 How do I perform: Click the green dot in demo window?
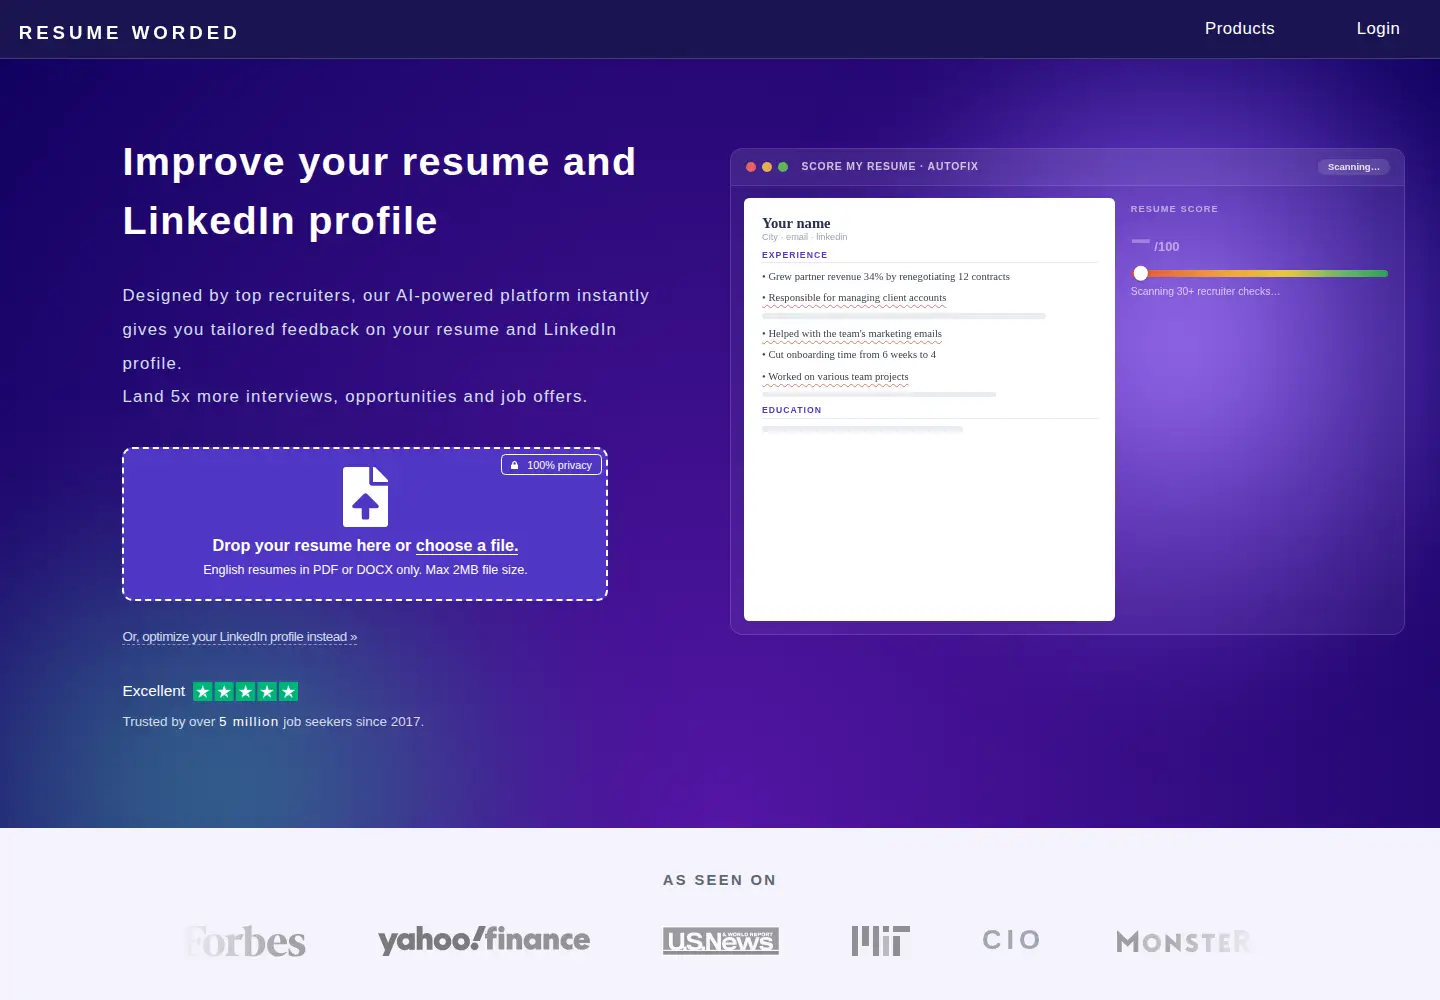click(783, 167)
